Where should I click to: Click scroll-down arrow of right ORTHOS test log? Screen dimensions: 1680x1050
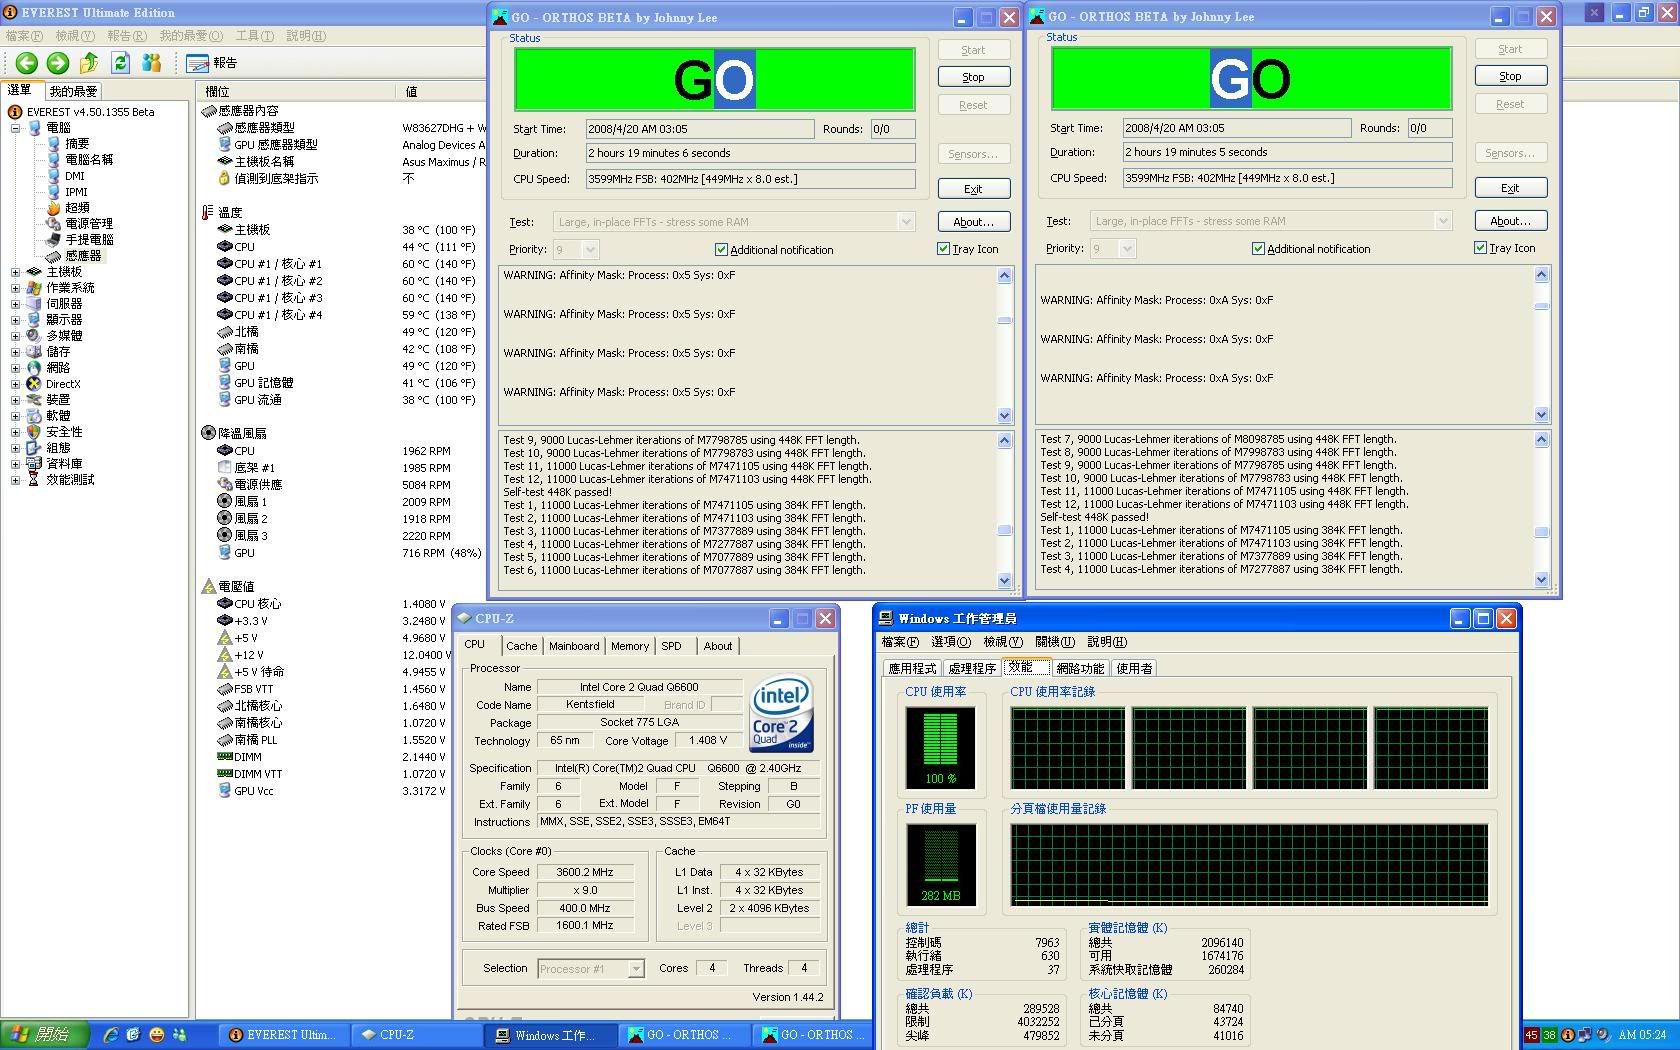[x=1542, y=579]
